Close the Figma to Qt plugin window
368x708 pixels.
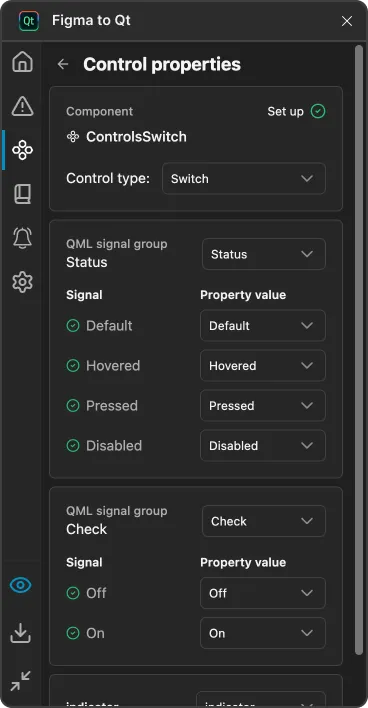[347, 21]
